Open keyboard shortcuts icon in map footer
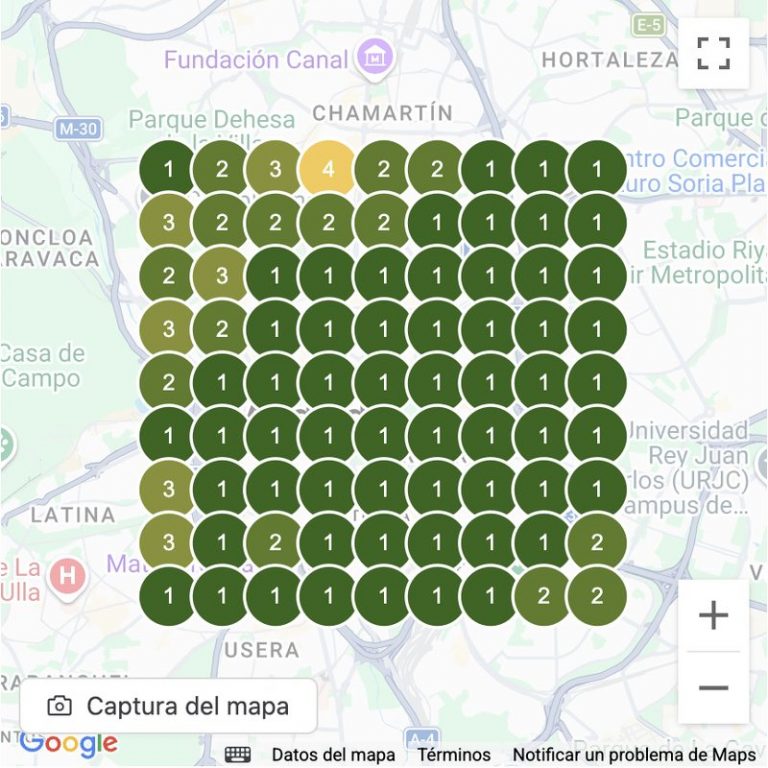The height and width of the screenshot is (768, 768). pyautogui.click(x=238, y=755)
